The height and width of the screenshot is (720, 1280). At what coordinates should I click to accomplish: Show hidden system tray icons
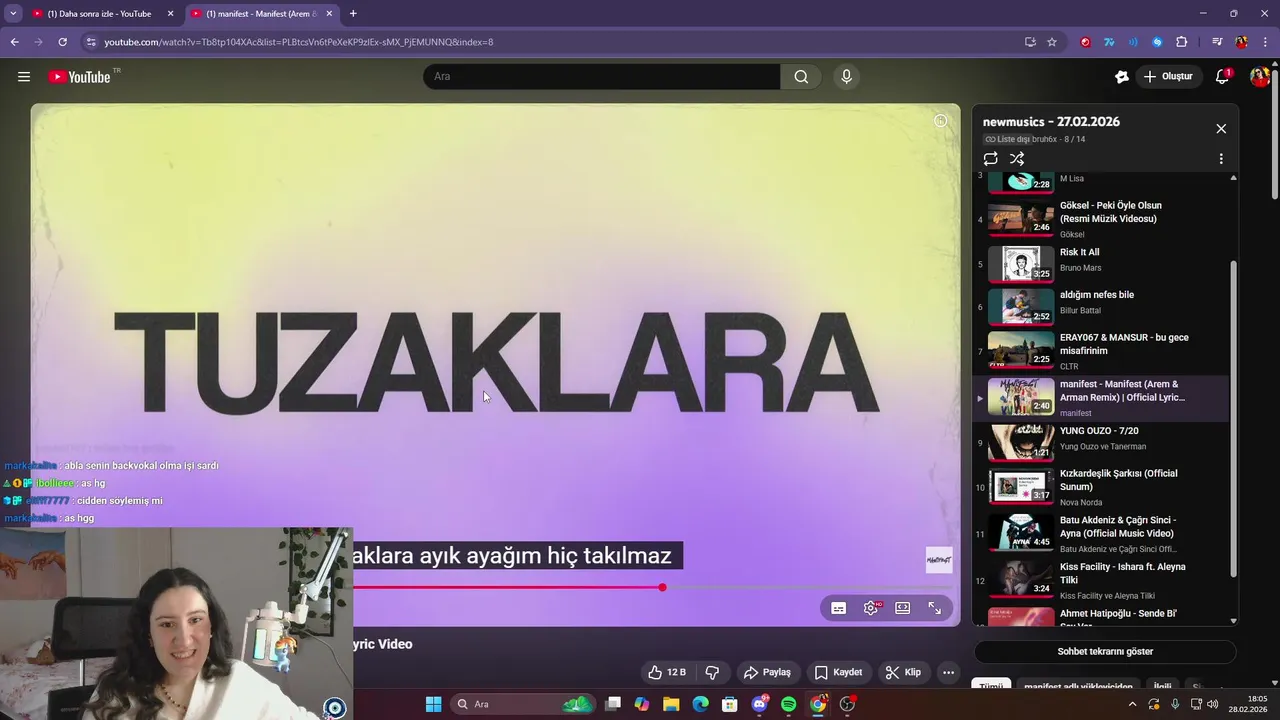point(1132,704)
